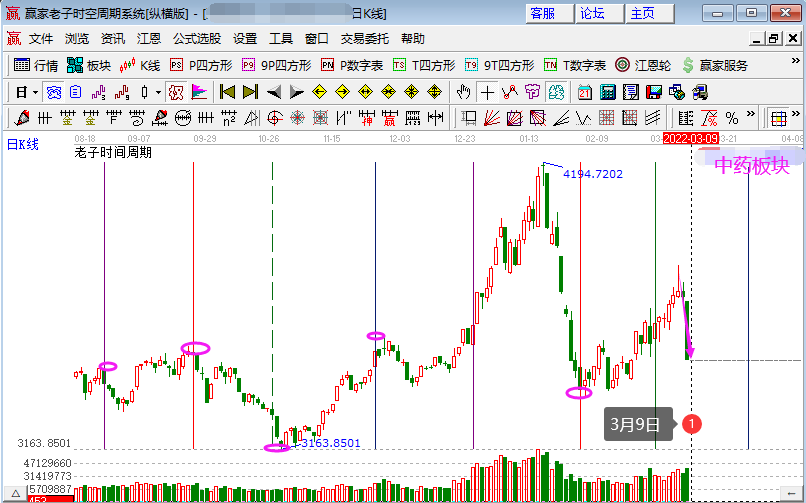The width and height of the screenshot is (806, 503).
Task: Open the calculator icon
Action: [608, 92]
